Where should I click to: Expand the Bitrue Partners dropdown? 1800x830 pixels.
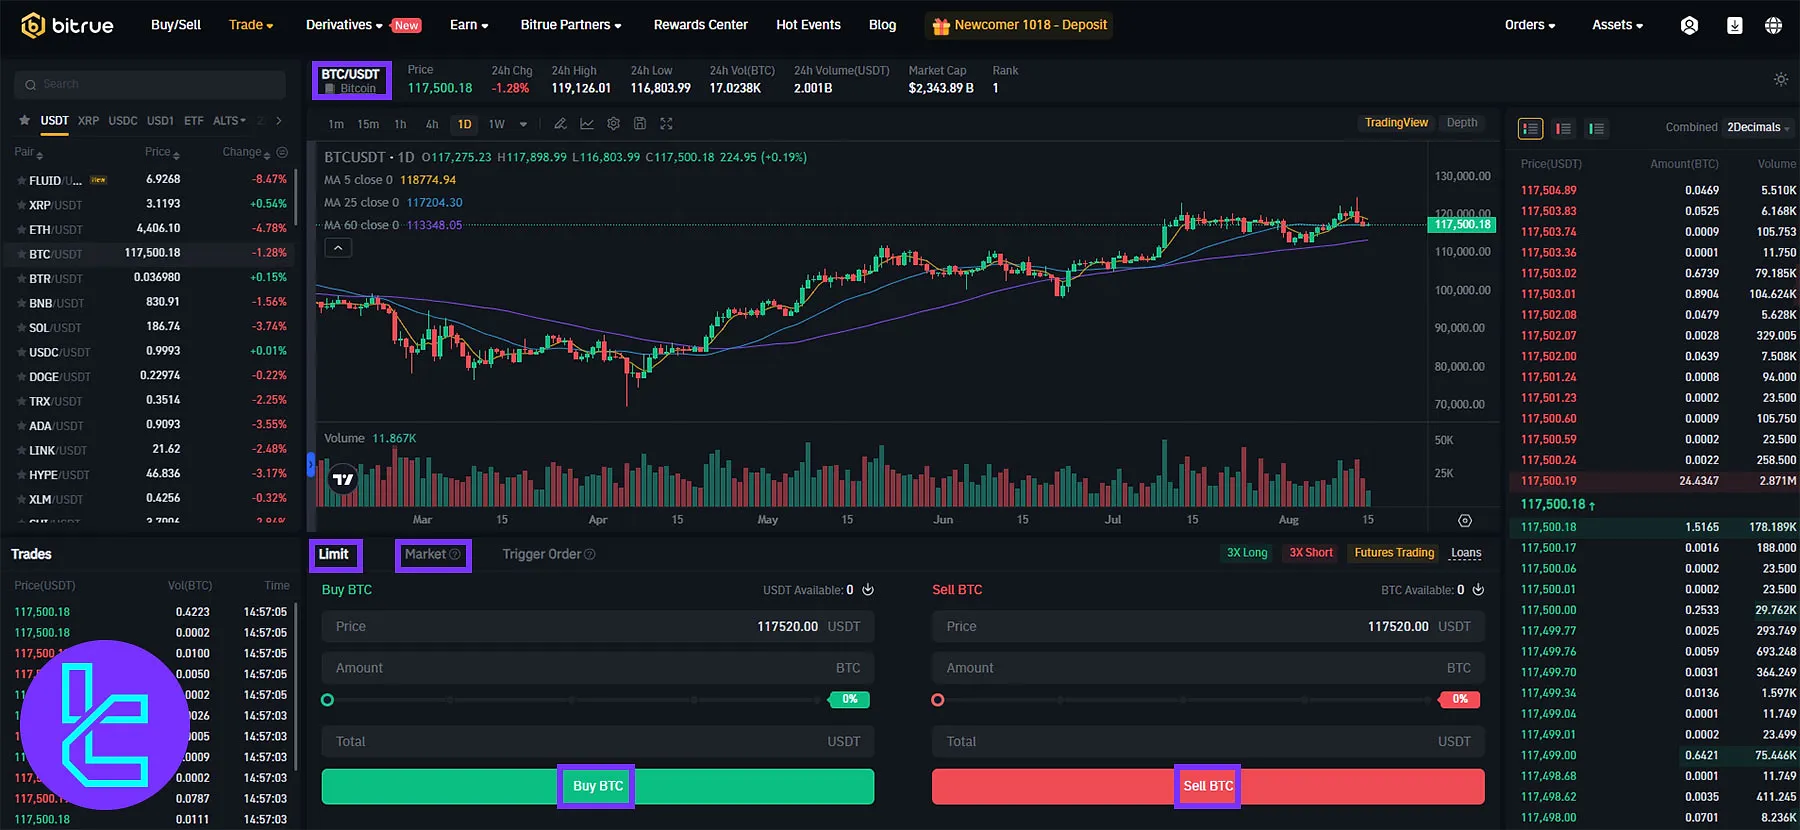pos(571,25)
